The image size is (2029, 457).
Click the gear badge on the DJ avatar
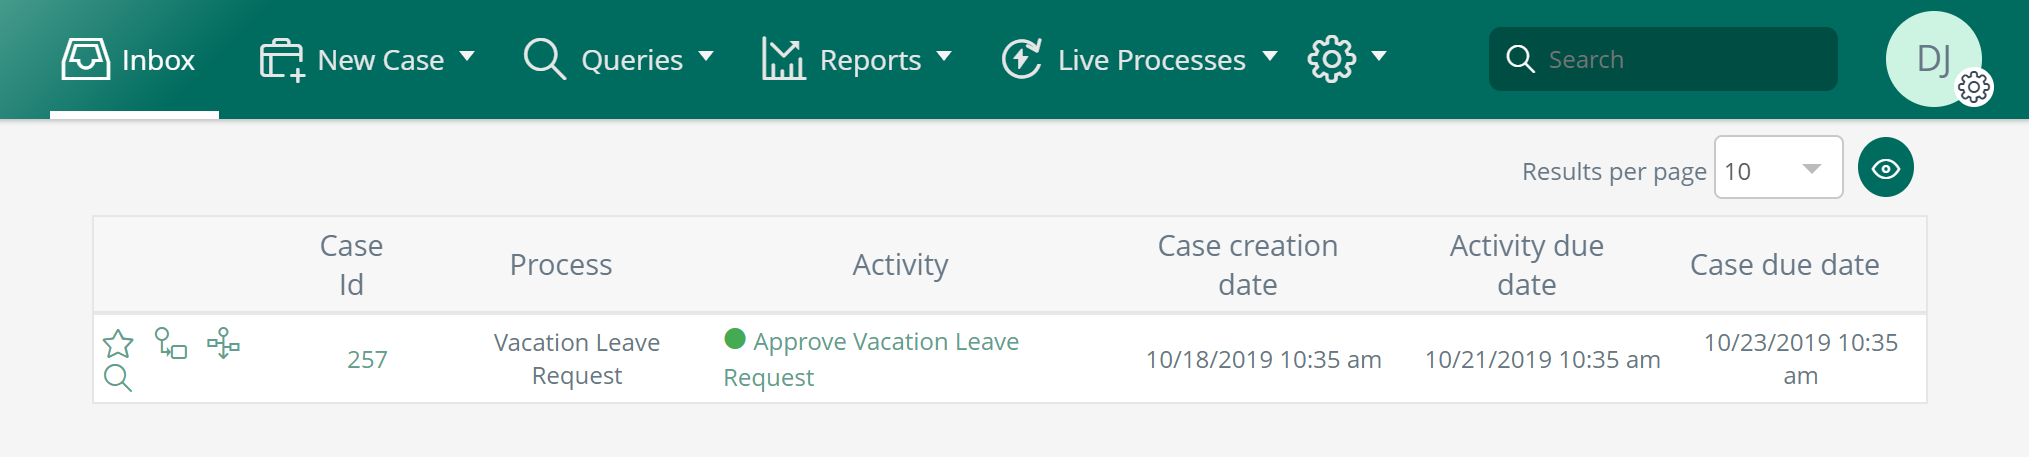[x=1974, y=88]
